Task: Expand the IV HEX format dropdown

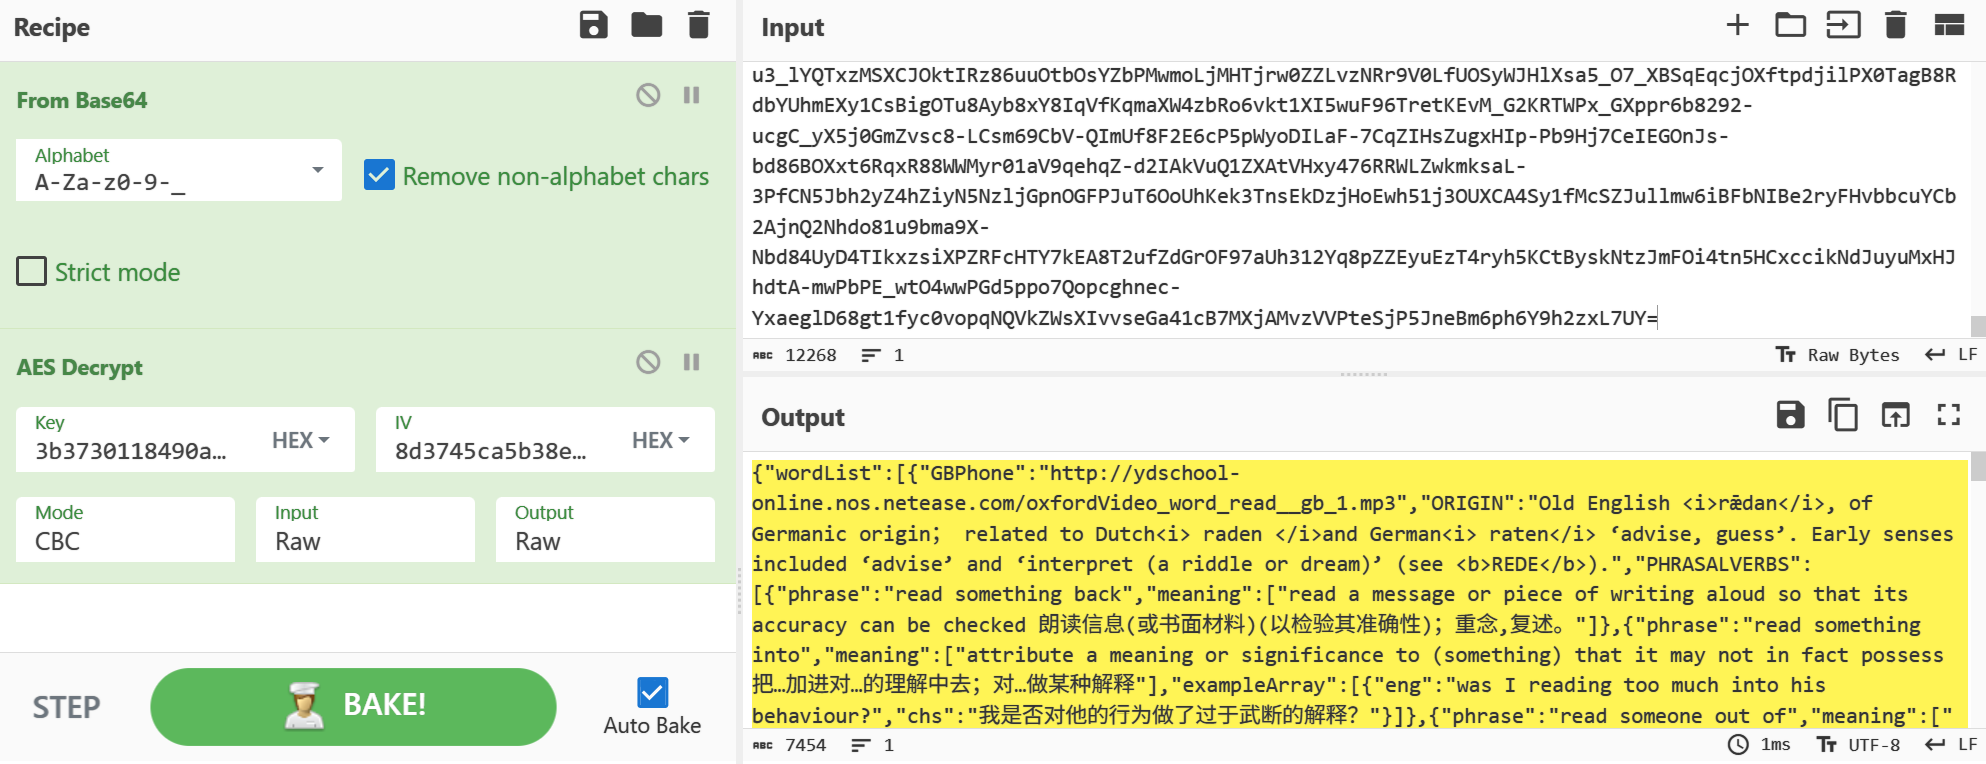Action: tap(660, 440)
